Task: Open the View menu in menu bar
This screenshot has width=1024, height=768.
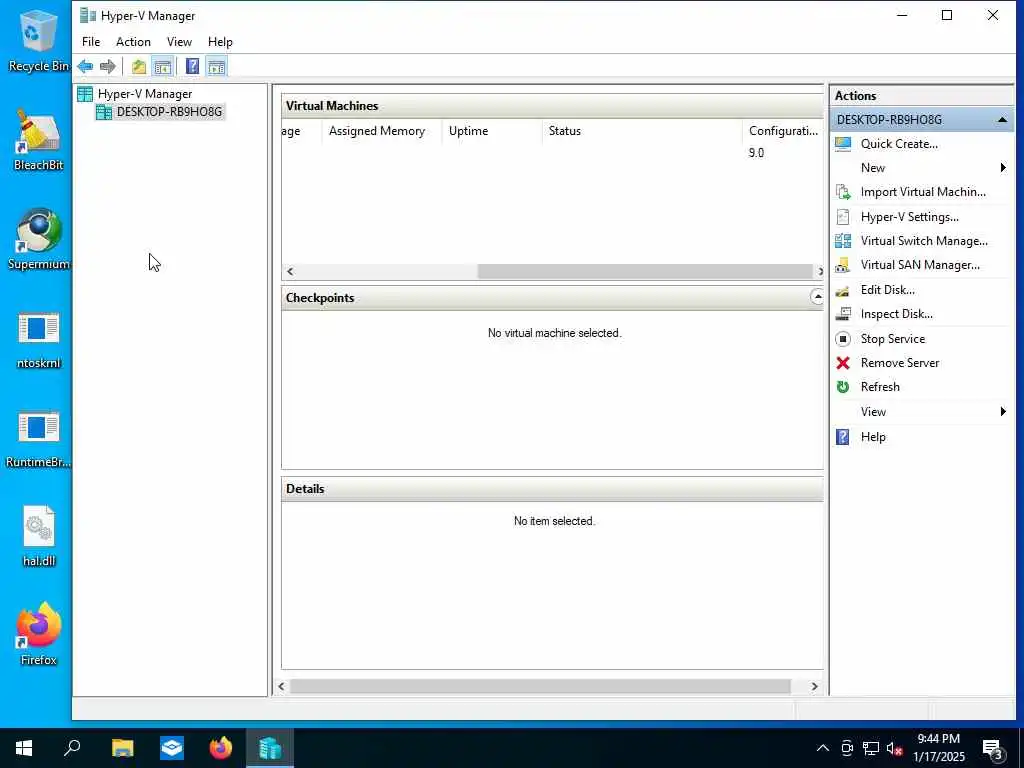Action: click(x=179, y=42)
